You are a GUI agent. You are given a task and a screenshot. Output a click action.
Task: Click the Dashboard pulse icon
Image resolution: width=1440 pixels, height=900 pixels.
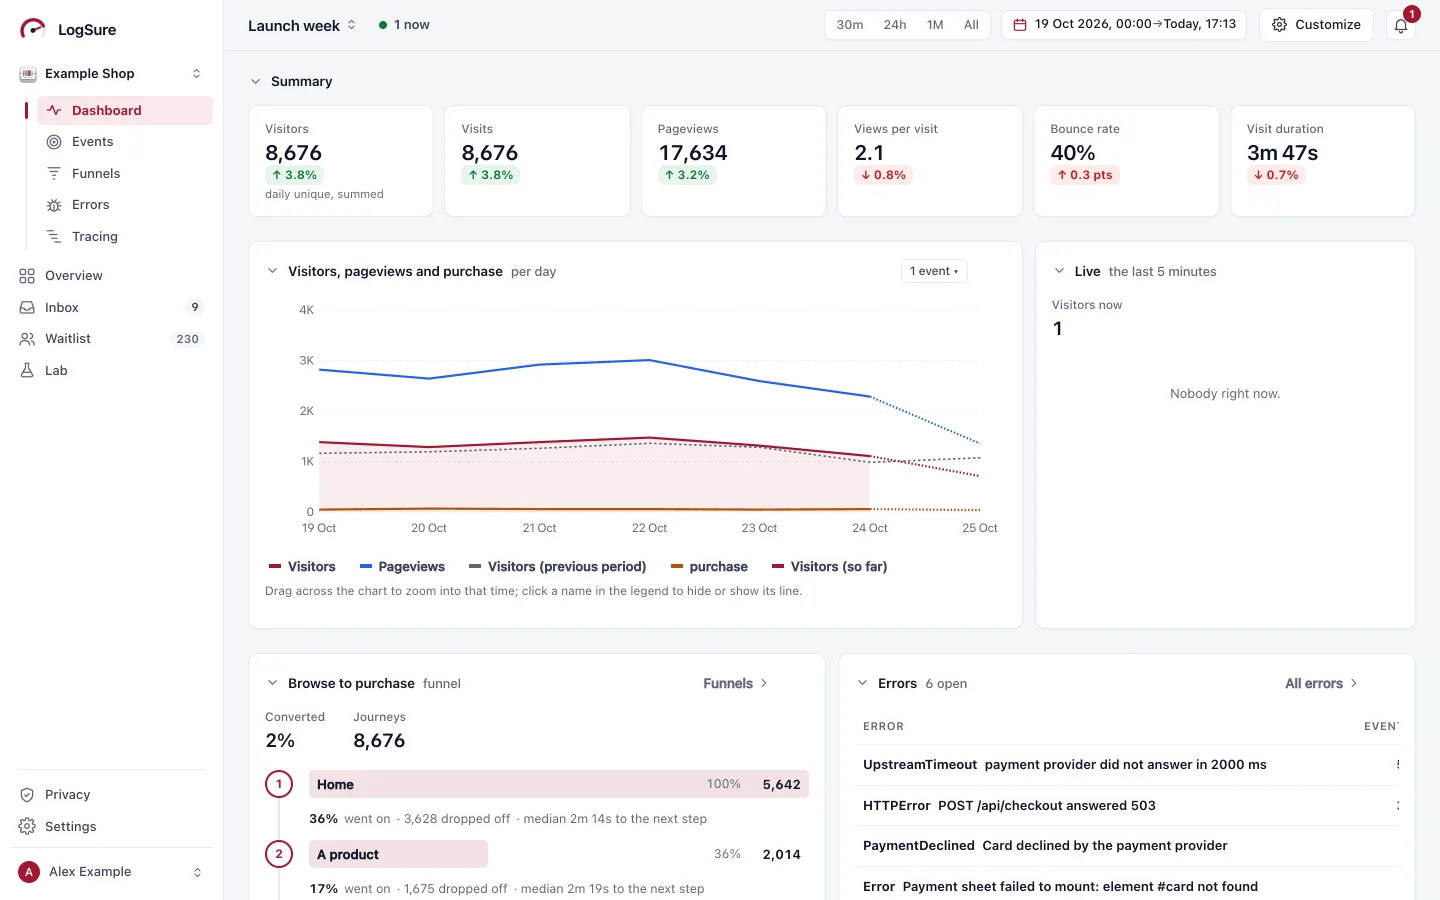pyautogui.click(x=54, y=110)
